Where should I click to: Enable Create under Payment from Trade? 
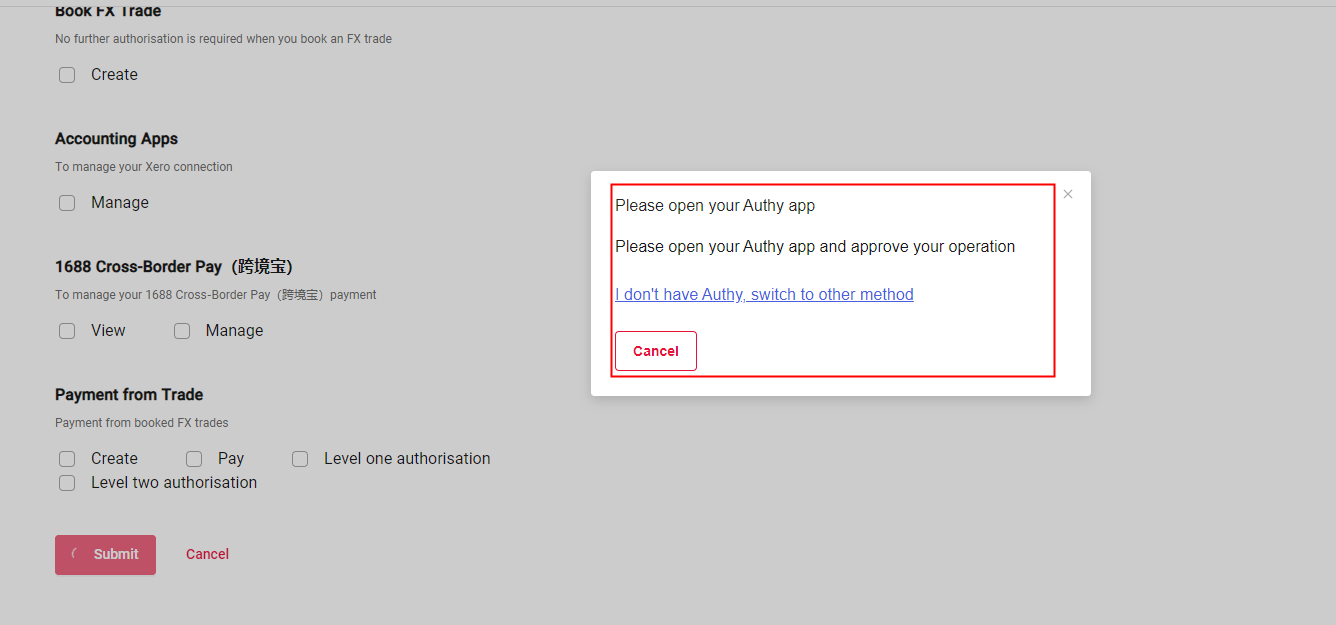click(67, 459)
